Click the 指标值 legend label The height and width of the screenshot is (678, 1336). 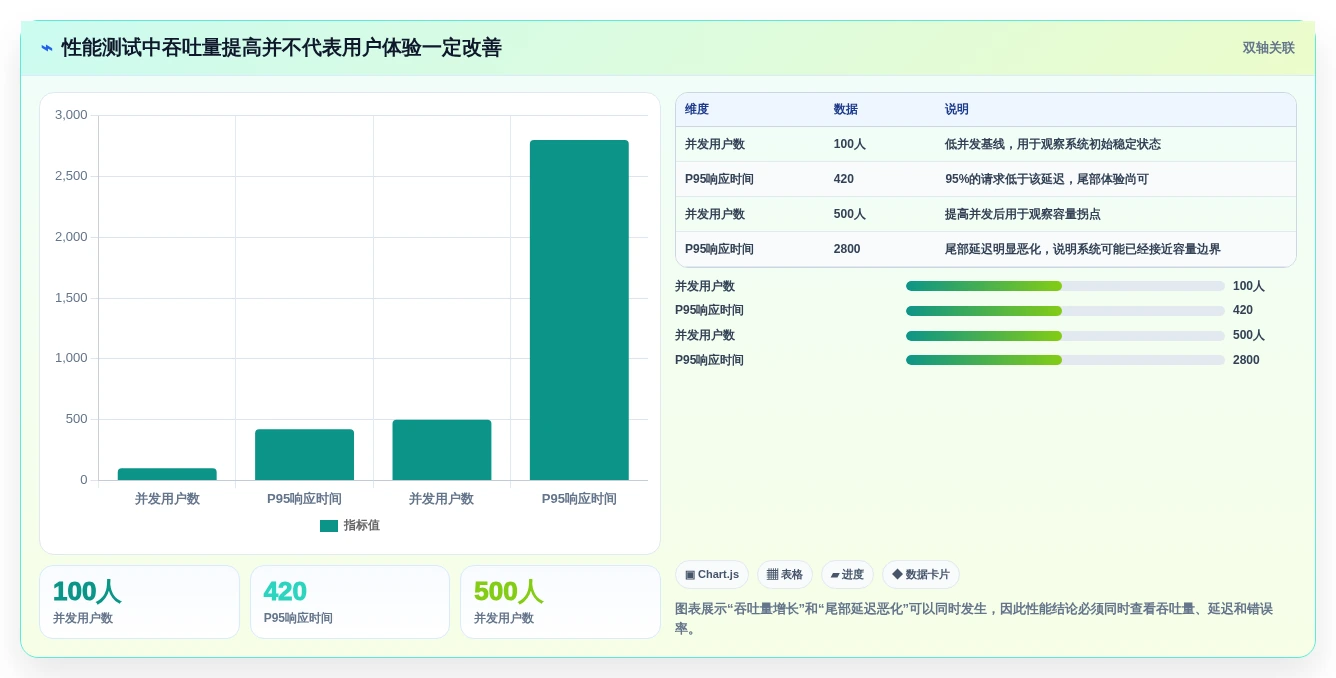[362, 526]
